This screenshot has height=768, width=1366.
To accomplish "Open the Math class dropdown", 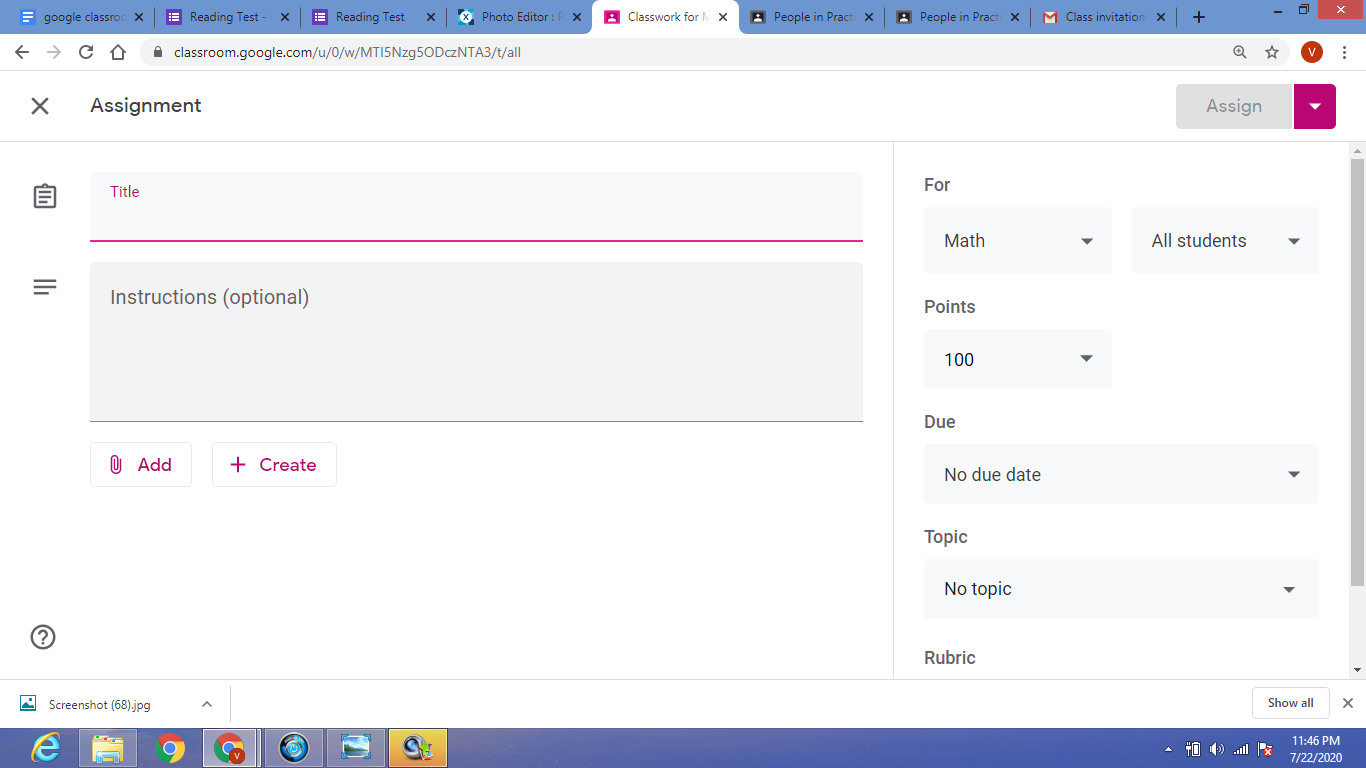I will coord(1018,241).
